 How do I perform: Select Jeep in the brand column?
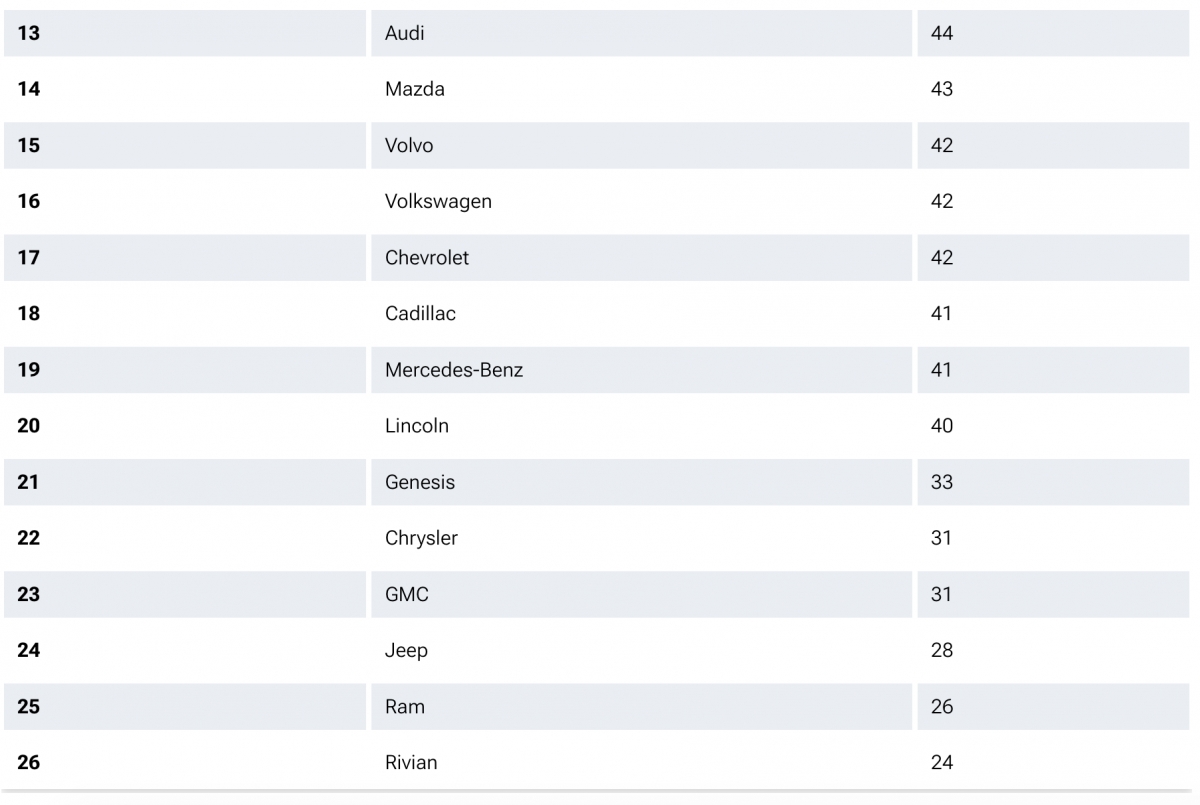pyautogui.click(x=406, y=650)
